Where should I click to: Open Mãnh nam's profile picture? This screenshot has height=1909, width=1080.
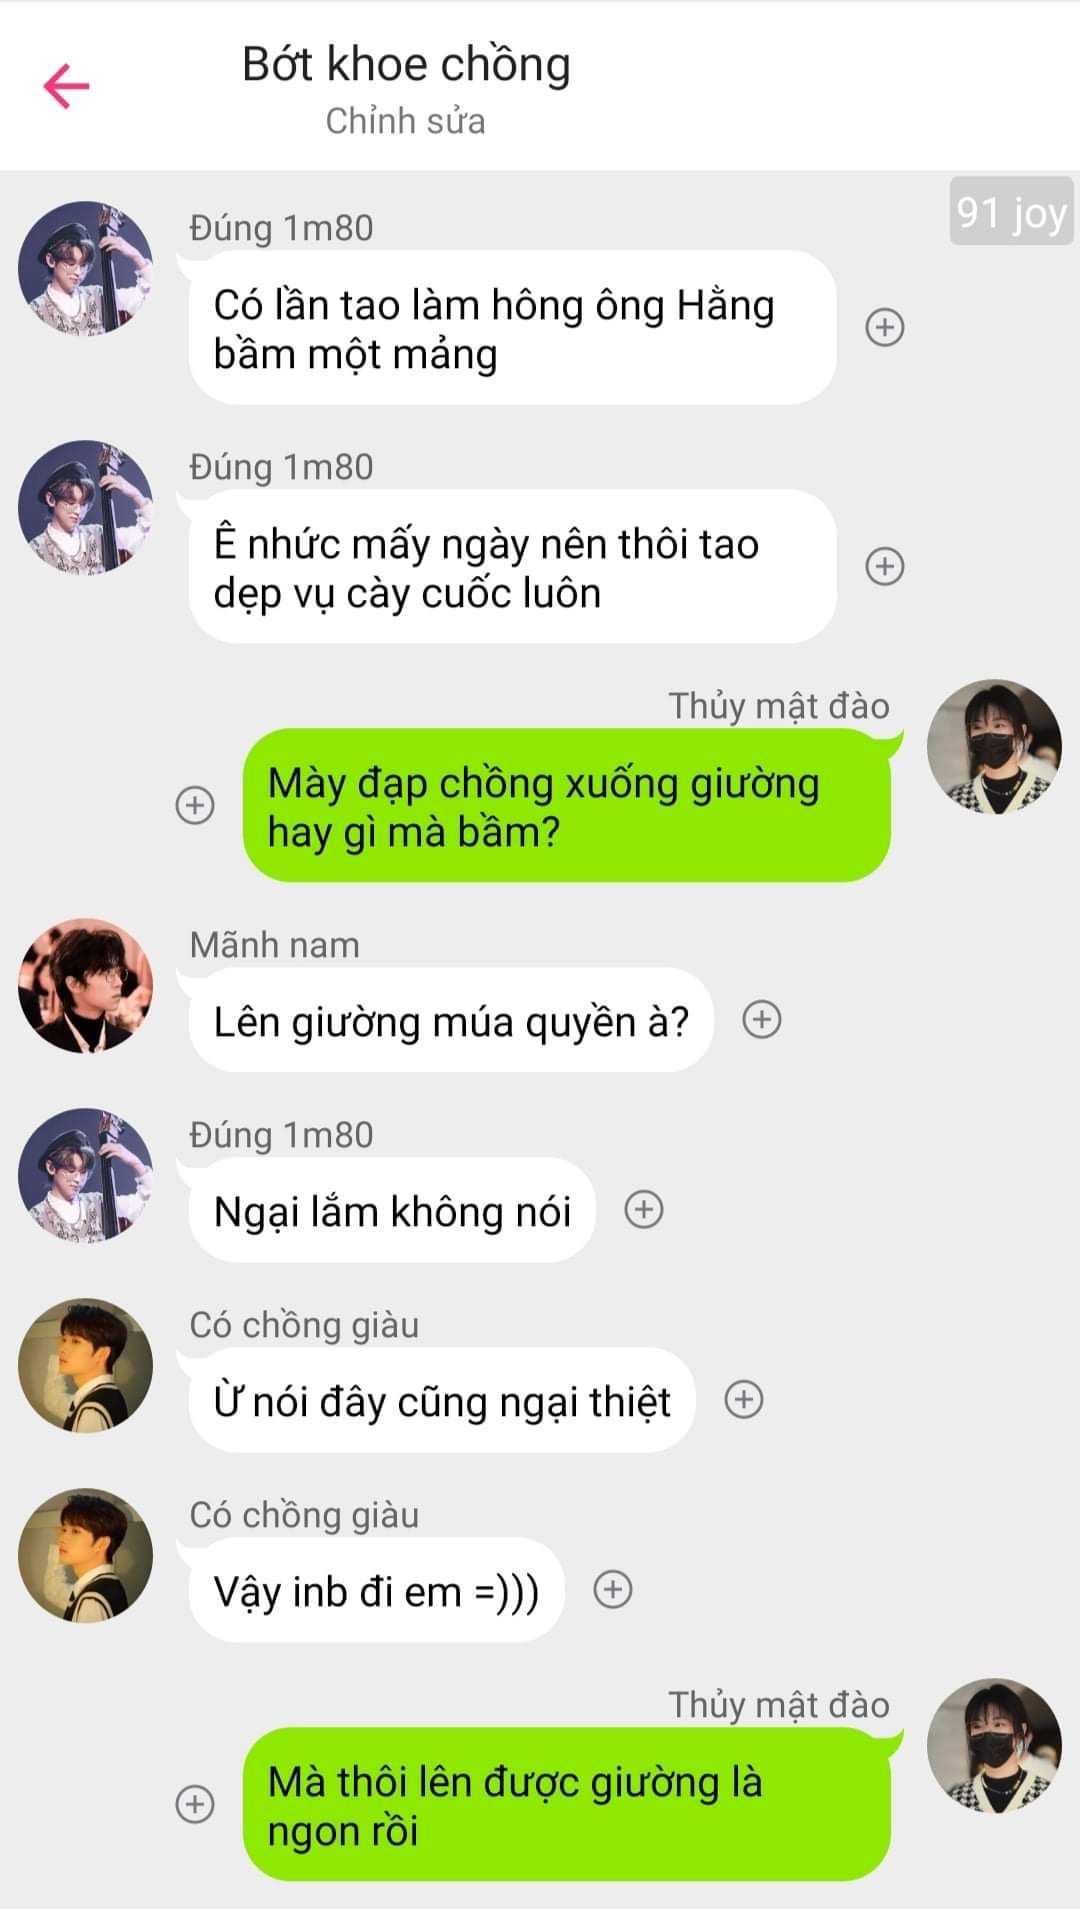[x=86, y=985]
